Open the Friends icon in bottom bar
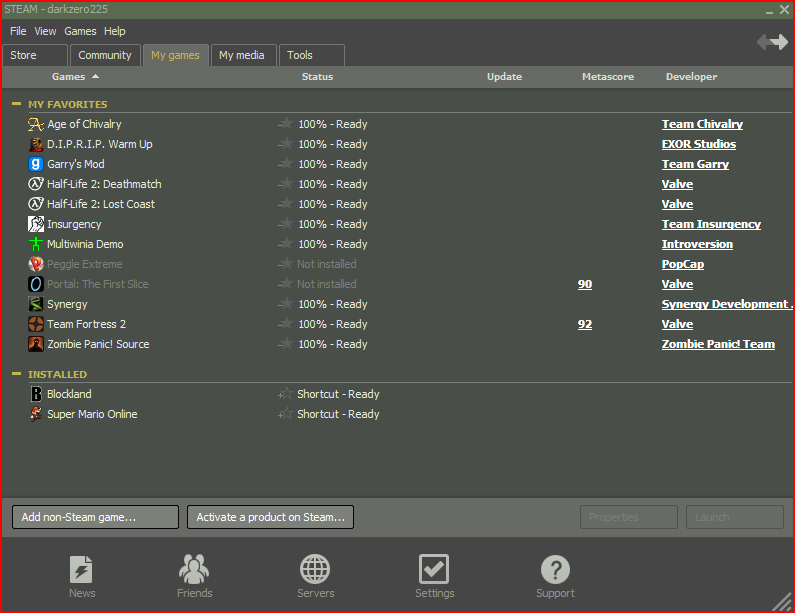The image size is (795, 613). [194, 570]
